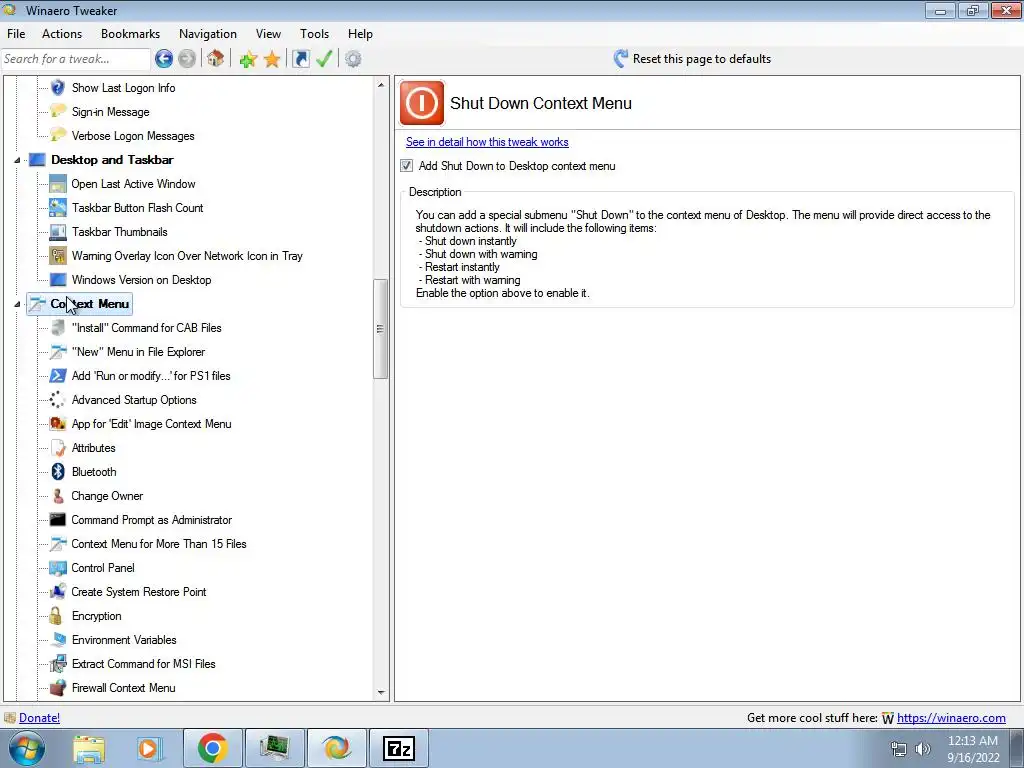Screen dimensions: 1024x768
Task: Click the Forward navigation arrow in toolbar
Action: [187, 59]
